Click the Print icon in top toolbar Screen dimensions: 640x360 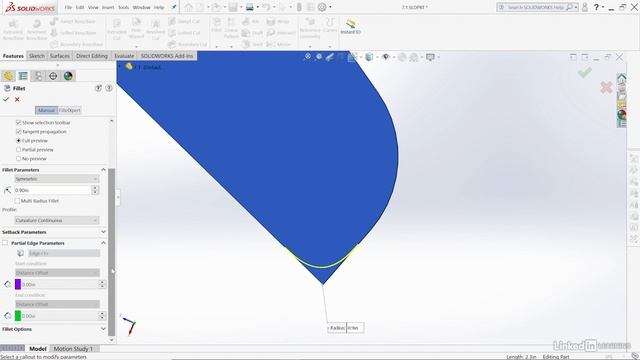click(x=249, y=7)
